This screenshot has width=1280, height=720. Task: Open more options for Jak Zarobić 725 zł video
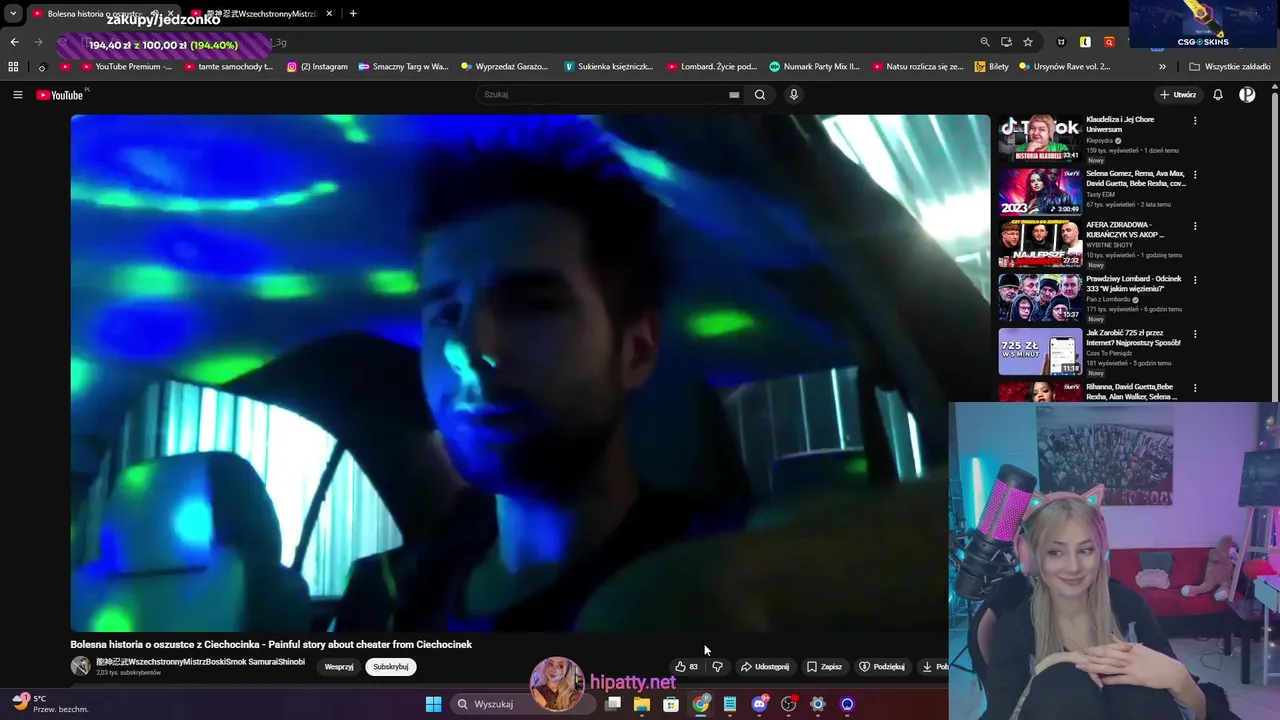tap(1195, 335)
